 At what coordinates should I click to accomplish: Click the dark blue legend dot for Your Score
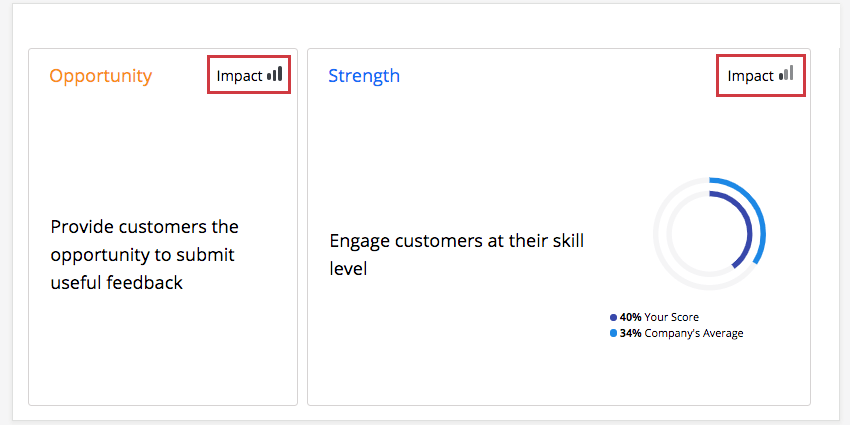point(613,318)
